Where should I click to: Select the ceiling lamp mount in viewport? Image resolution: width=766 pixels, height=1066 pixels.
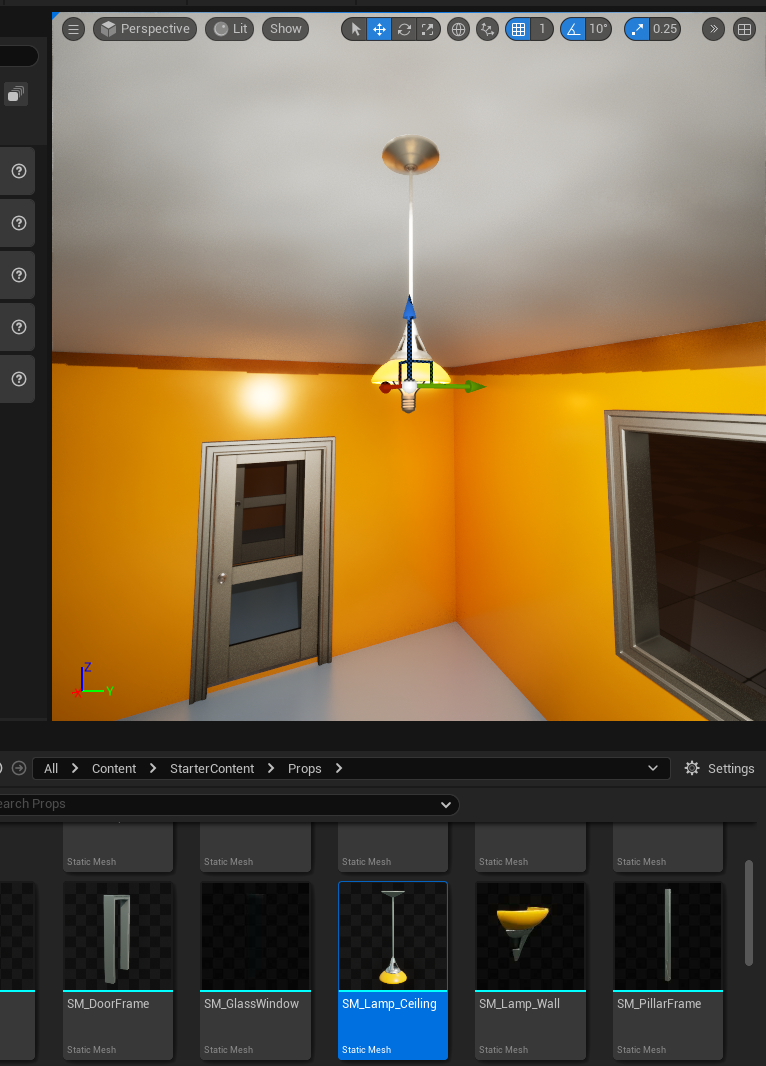pos(411,154)
